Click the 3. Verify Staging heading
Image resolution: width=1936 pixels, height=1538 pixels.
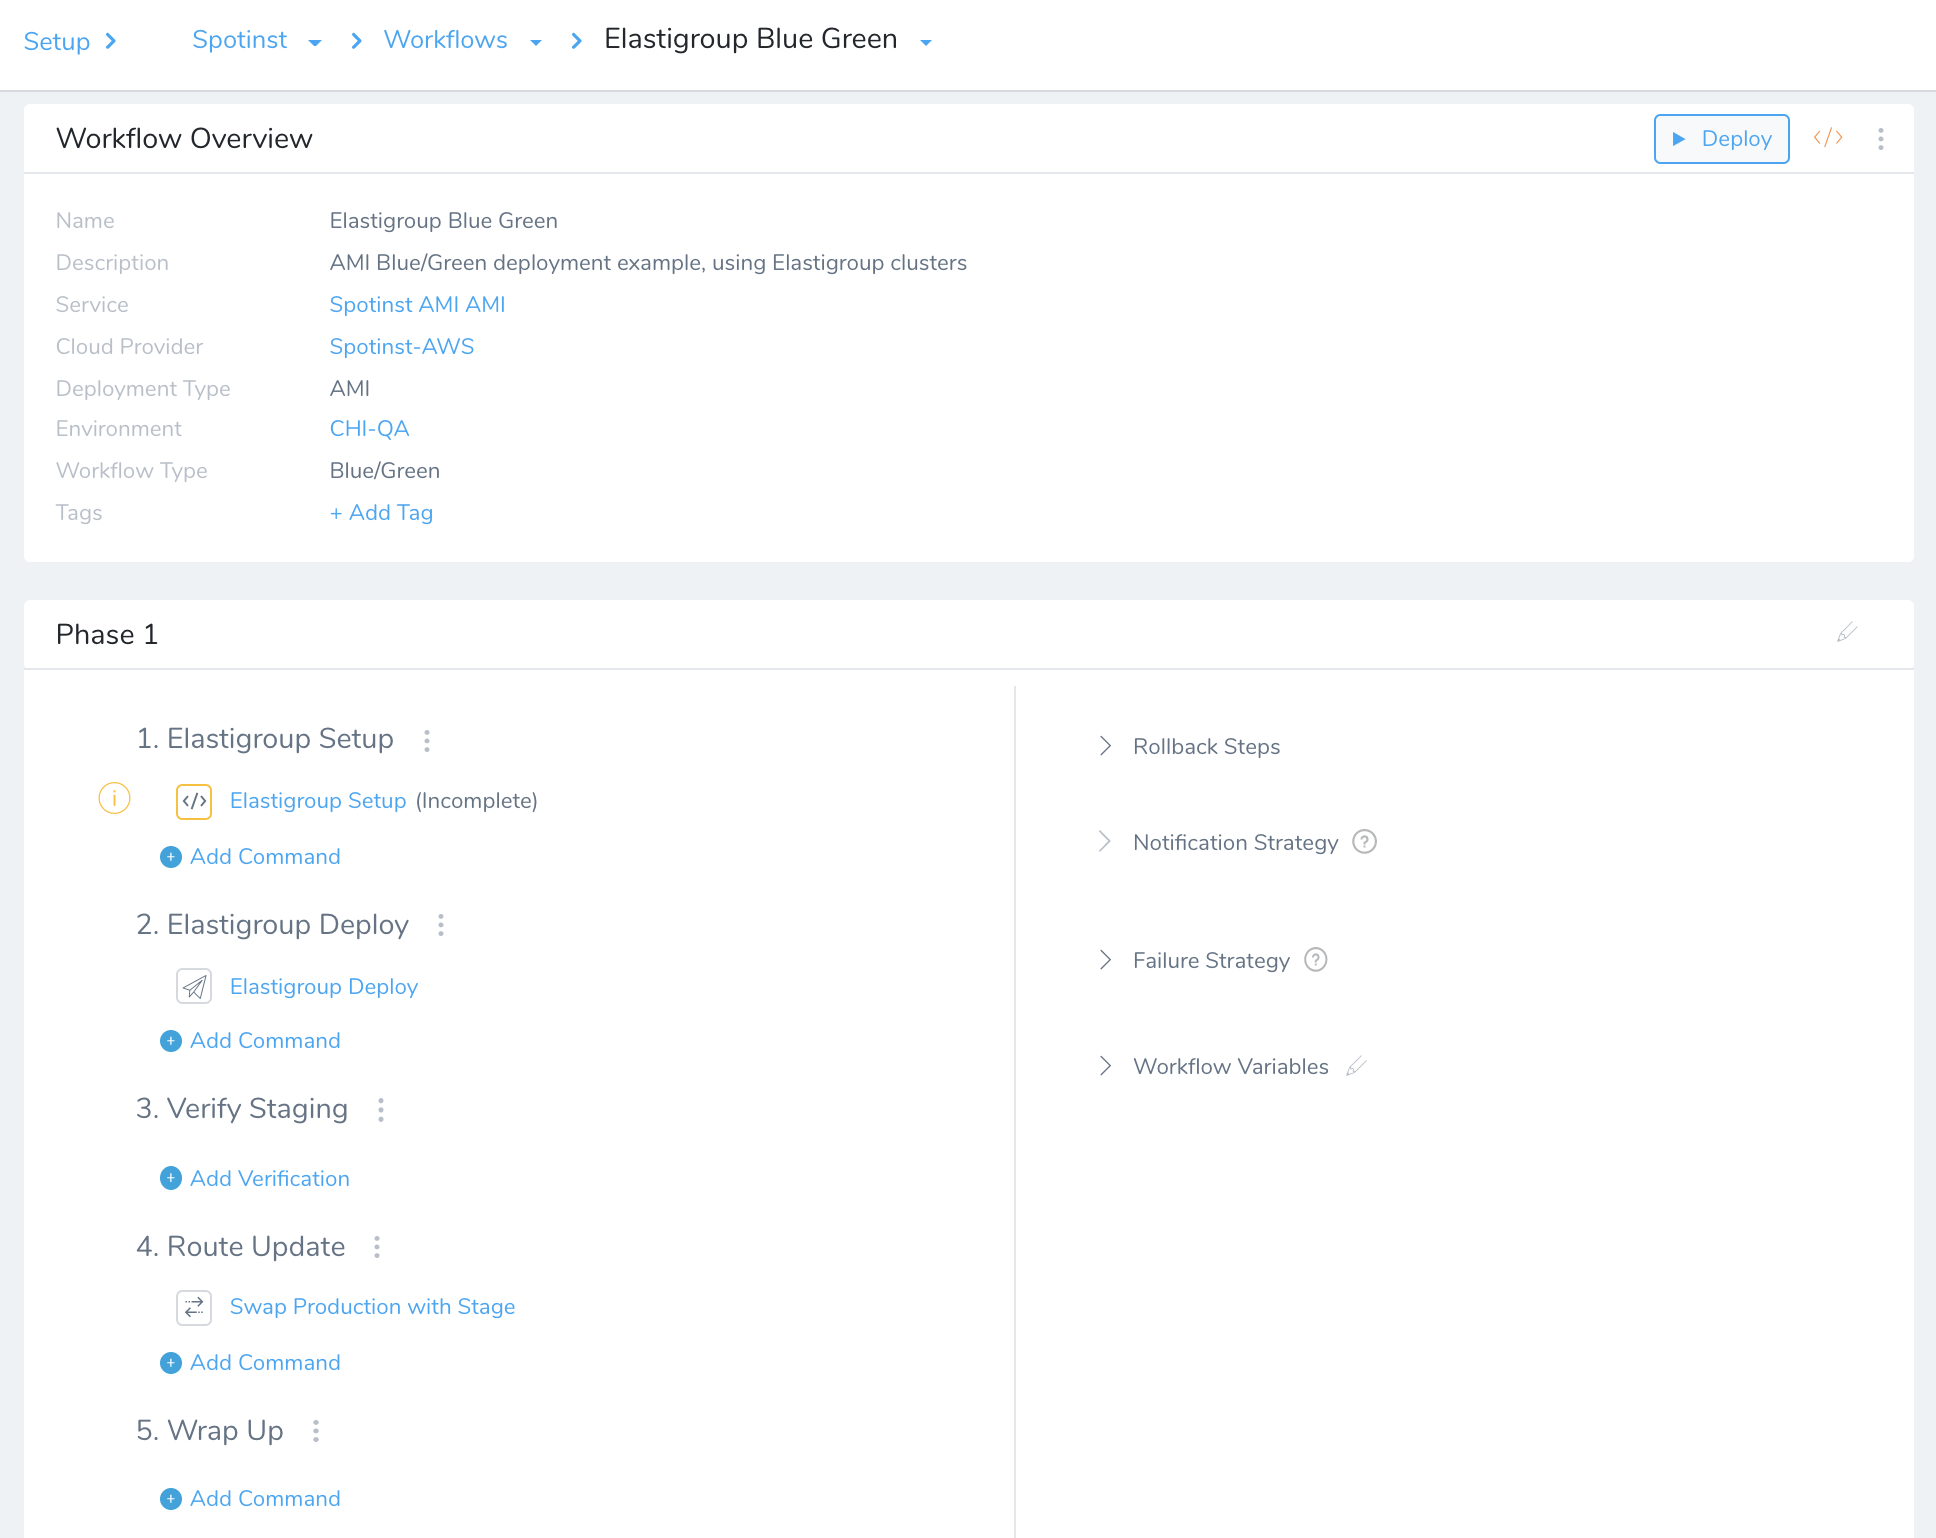242,1108
